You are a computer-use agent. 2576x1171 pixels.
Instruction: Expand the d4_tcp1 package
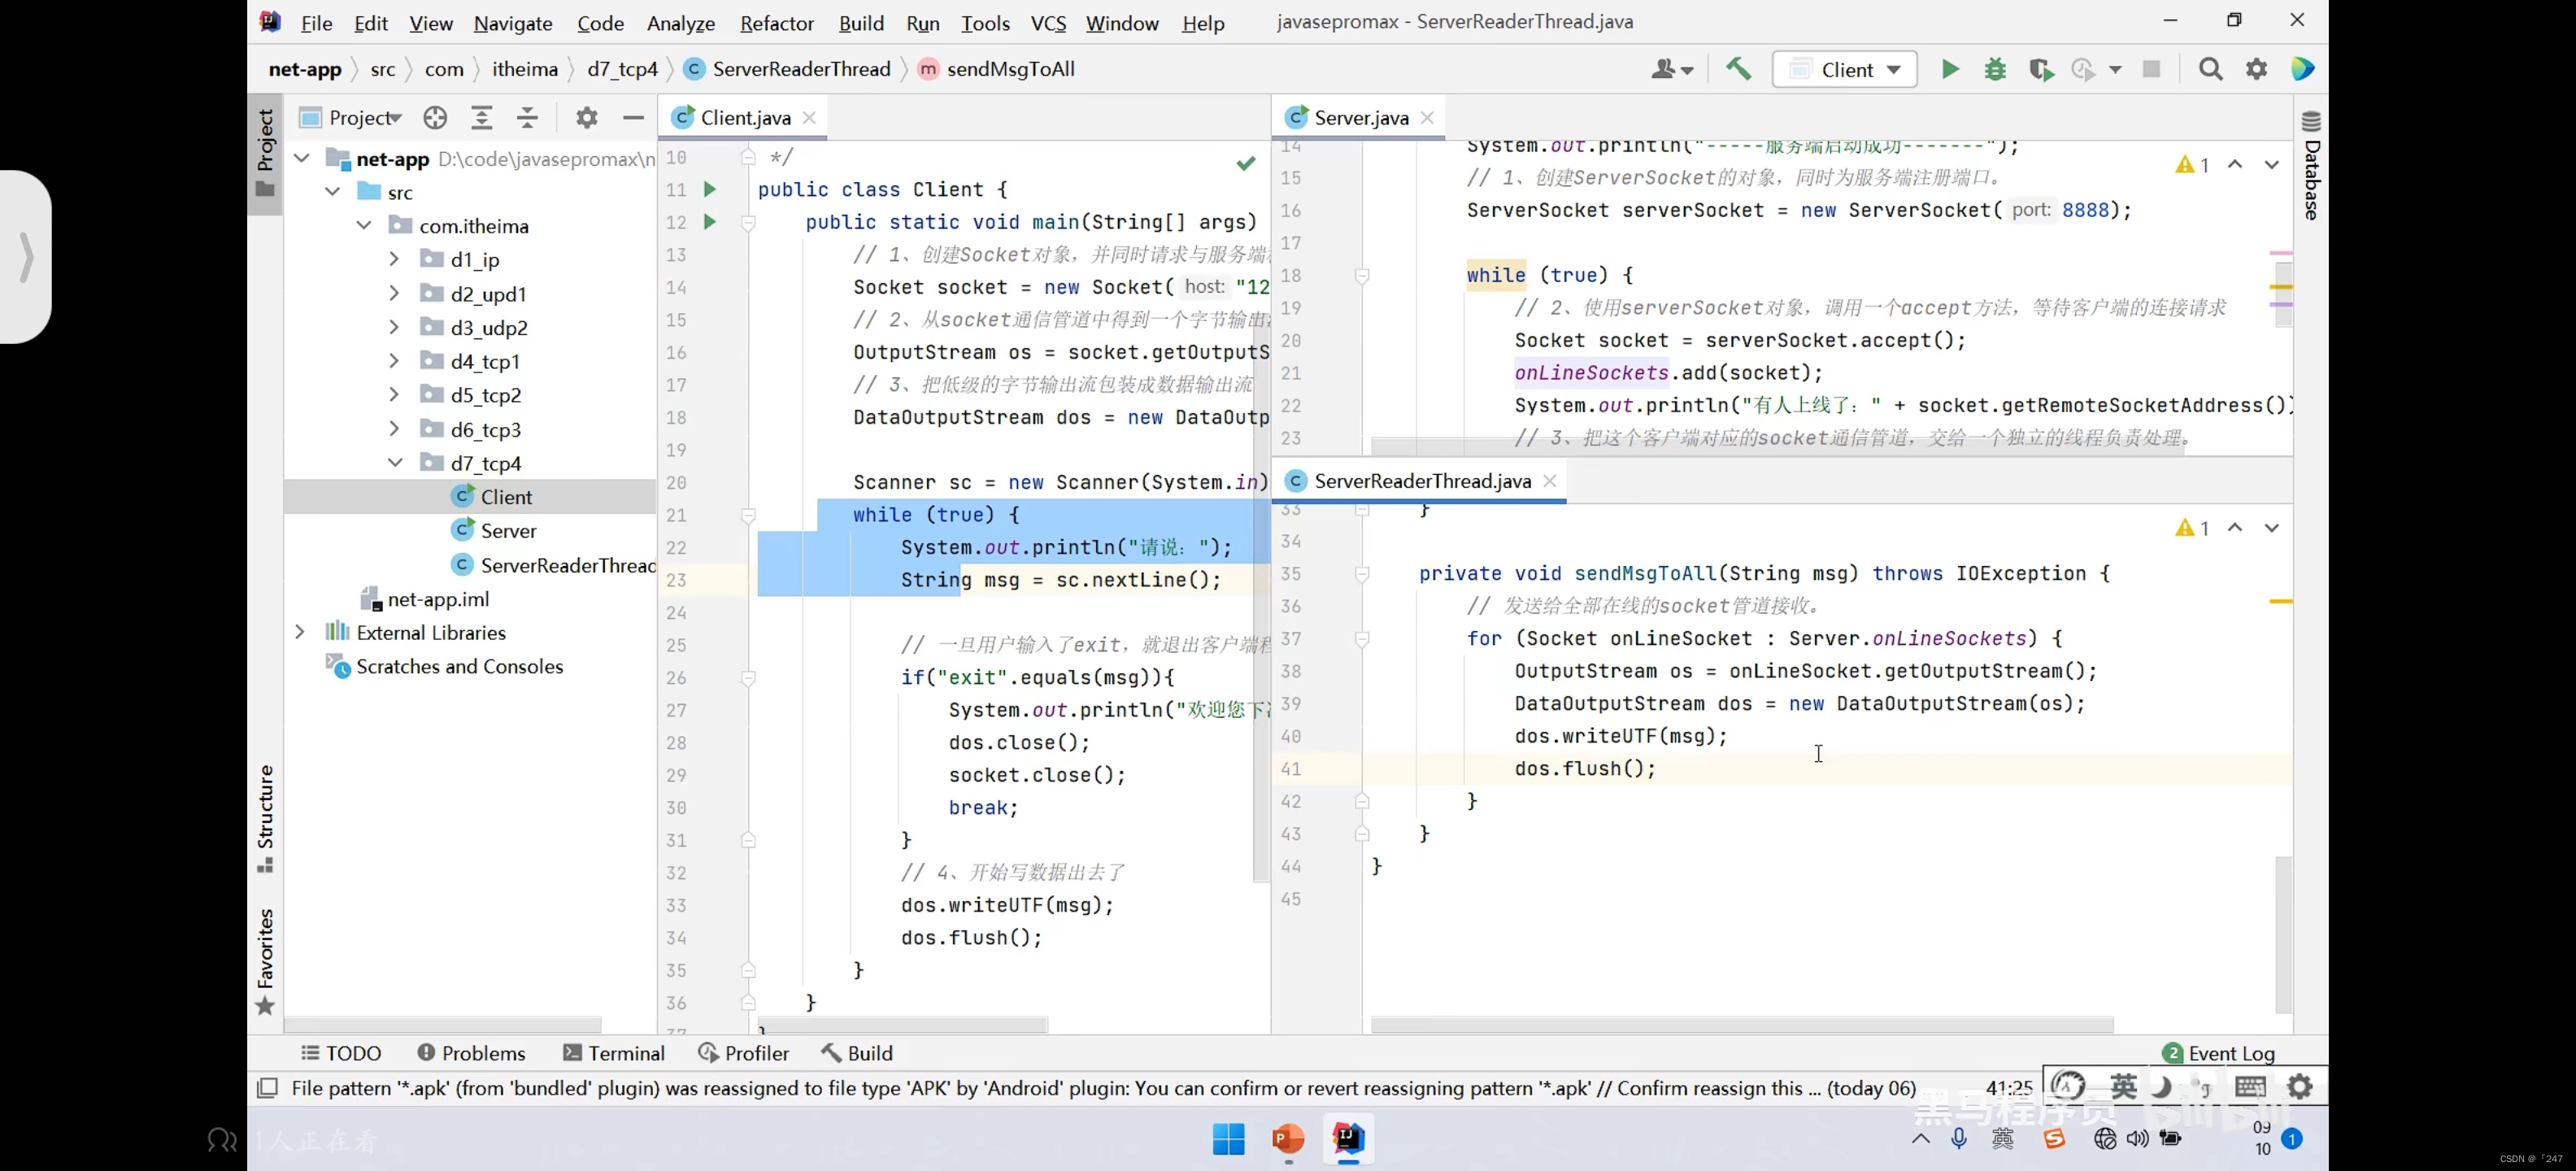tap(394, 361)
